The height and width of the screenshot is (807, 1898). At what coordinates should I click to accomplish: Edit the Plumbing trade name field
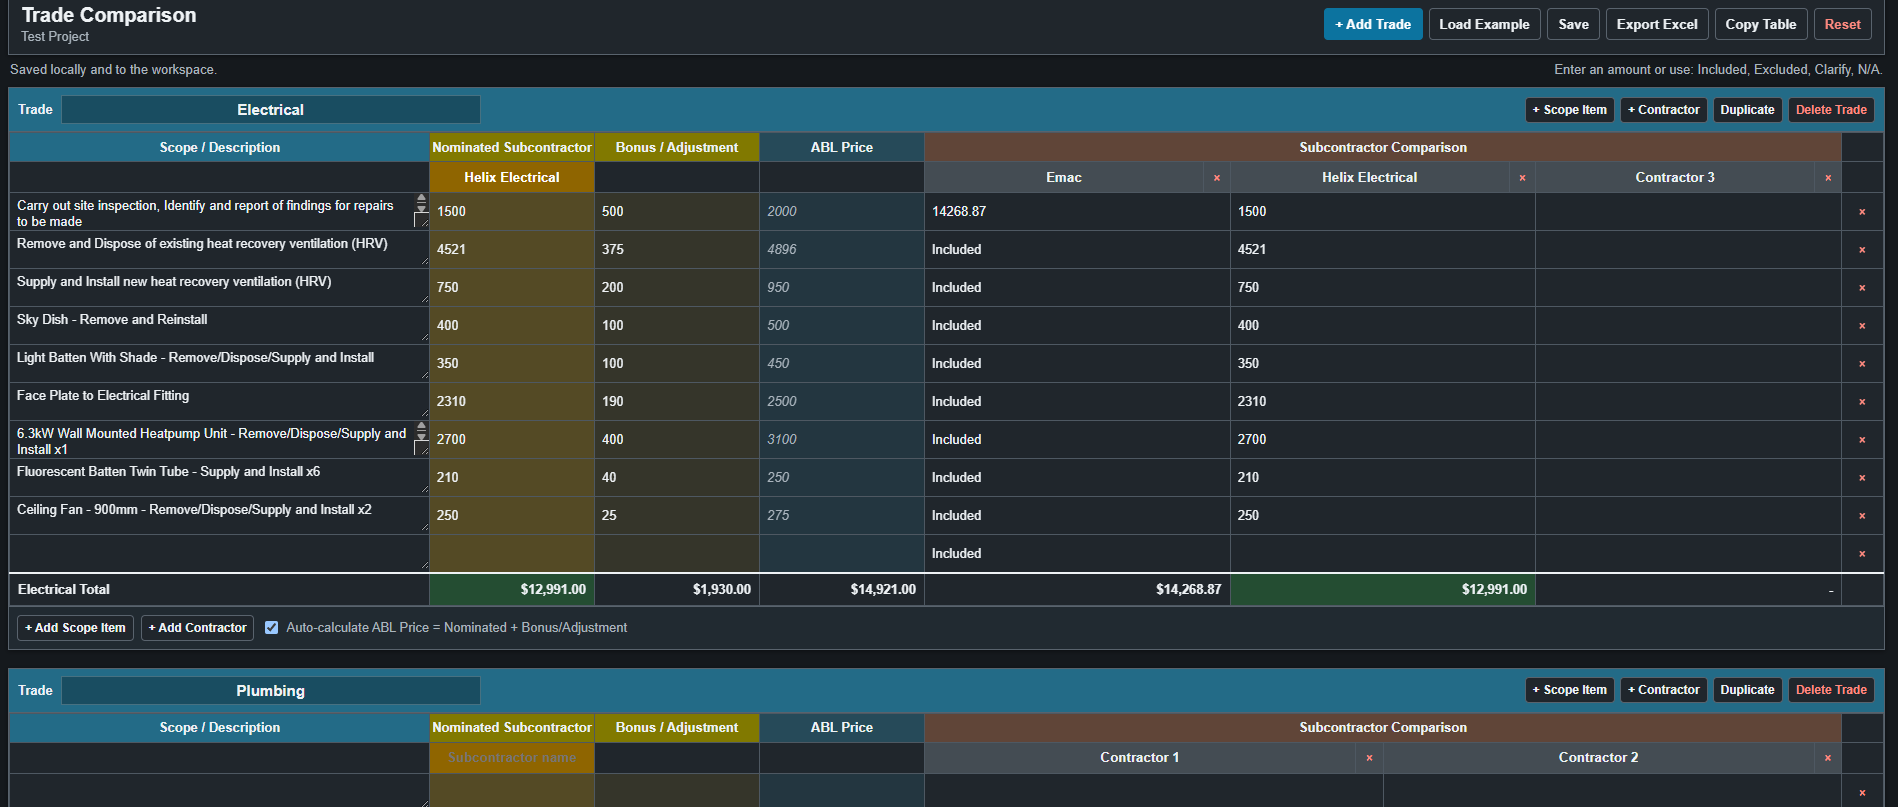pyautogui.click(x=270, y=691)
